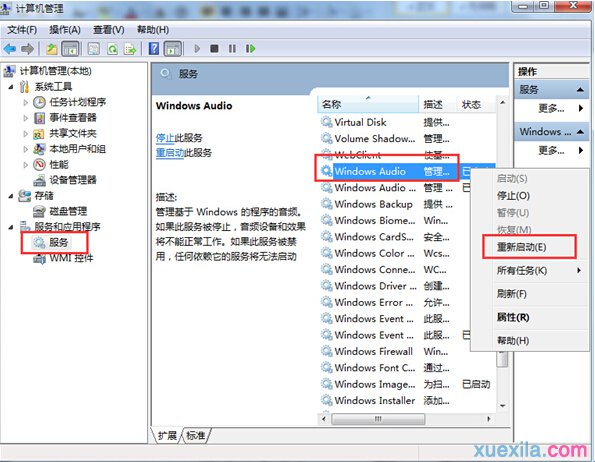Image resolution: width=595 pixels, height=462 pixels.
Task: Click the Export List toolbar icon
Action: [x=130, y=49]
